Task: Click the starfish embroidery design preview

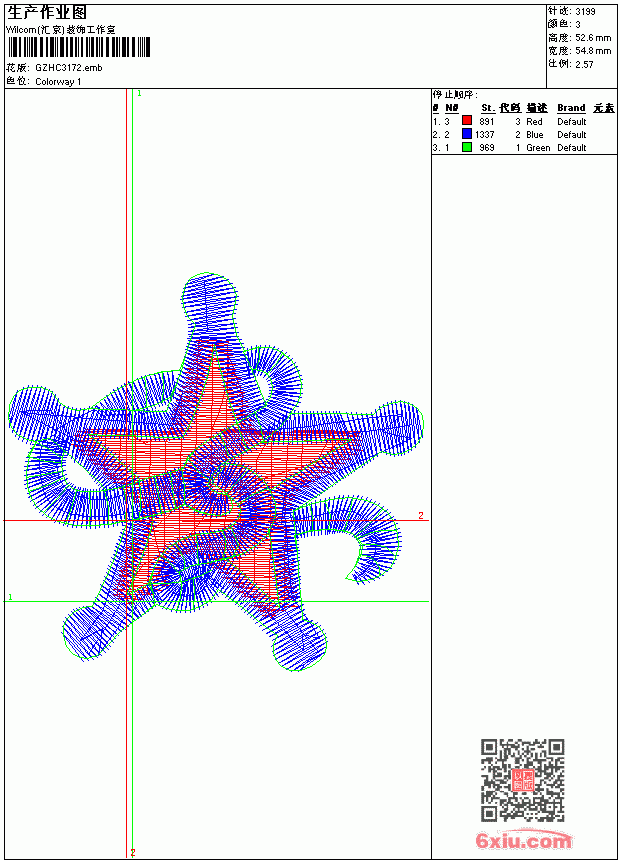Action: pos(216,472)
